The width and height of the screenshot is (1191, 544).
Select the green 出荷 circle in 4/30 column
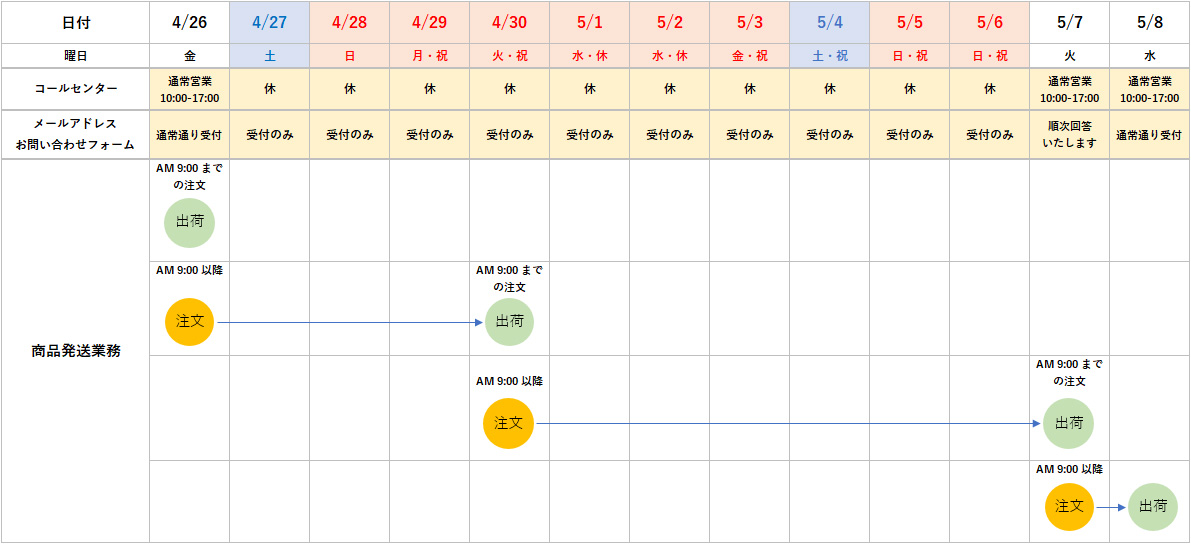509,322
